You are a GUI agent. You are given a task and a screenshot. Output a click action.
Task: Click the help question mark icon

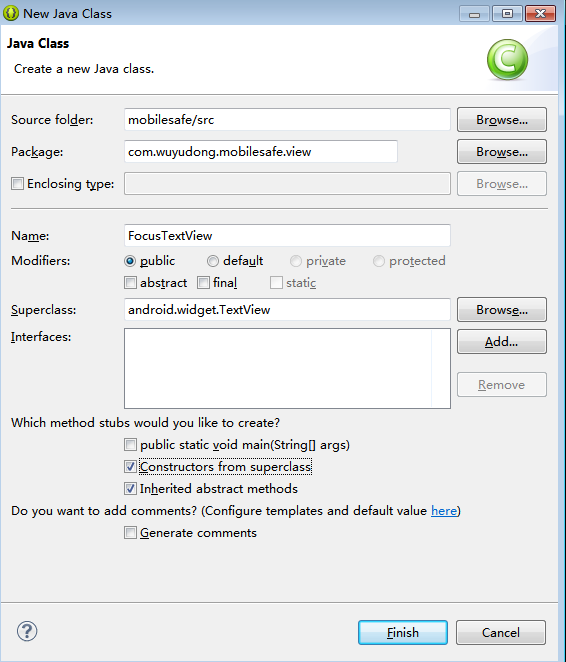pos(27,631)
